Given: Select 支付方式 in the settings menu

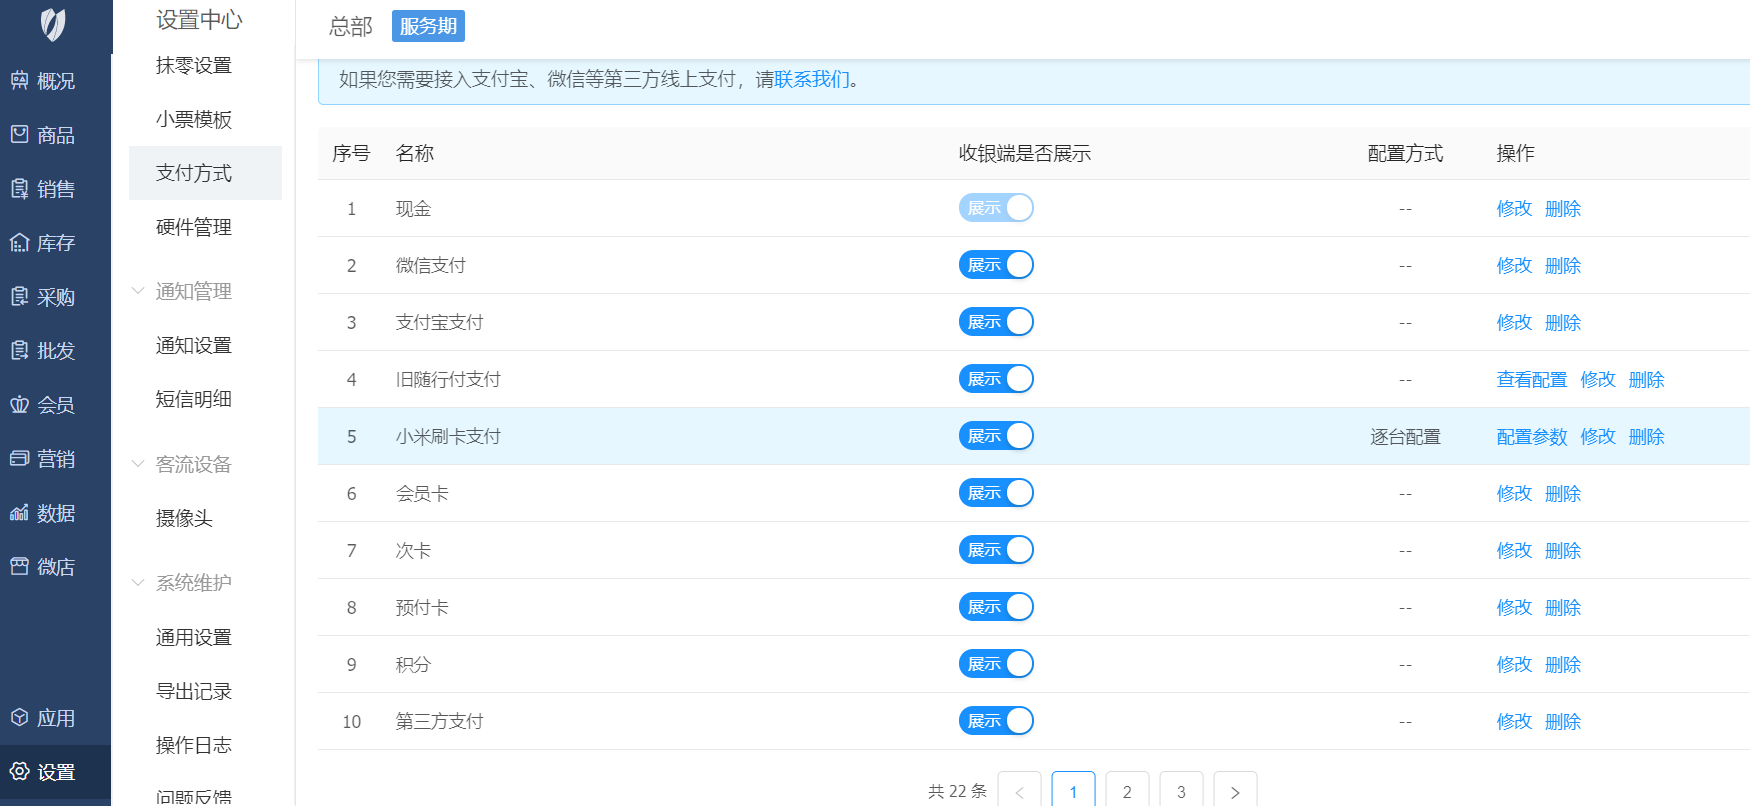Looking at the screenshot, I should pyautogui.click(x=194, y=173).
